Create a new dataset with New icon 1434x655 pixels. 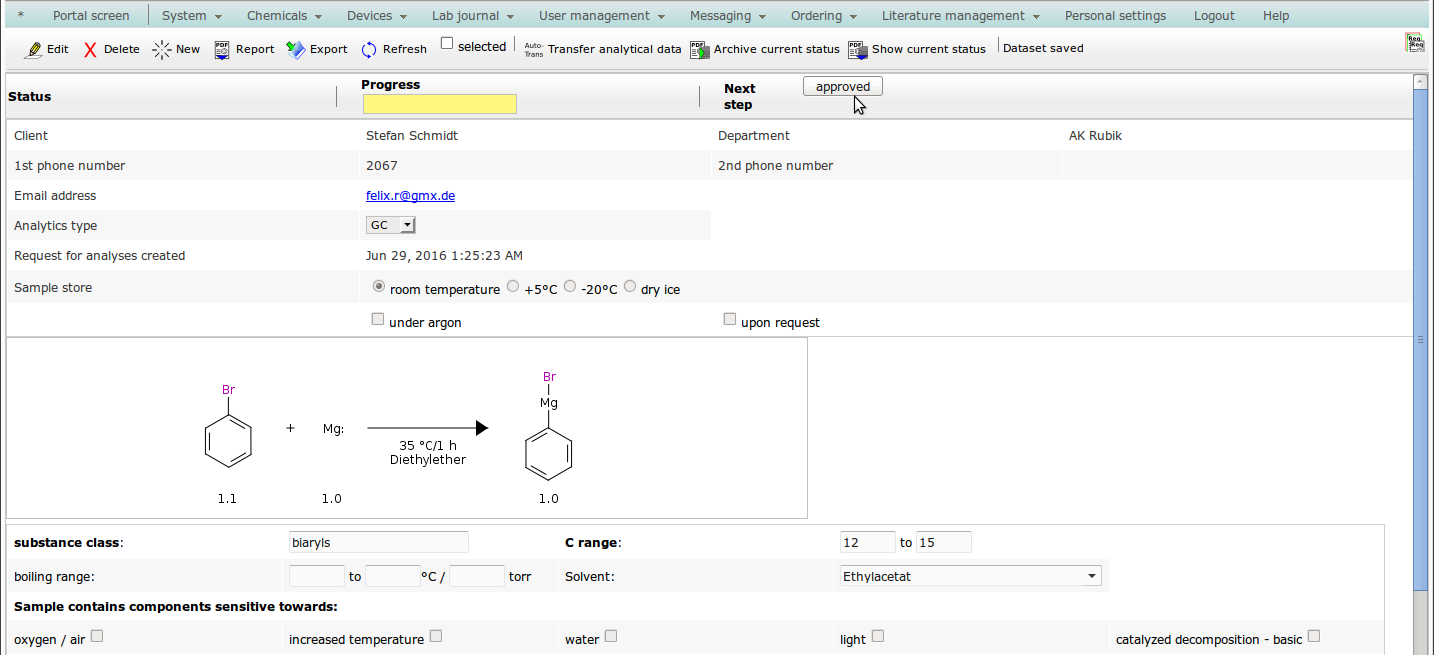(x=162, y=49)
